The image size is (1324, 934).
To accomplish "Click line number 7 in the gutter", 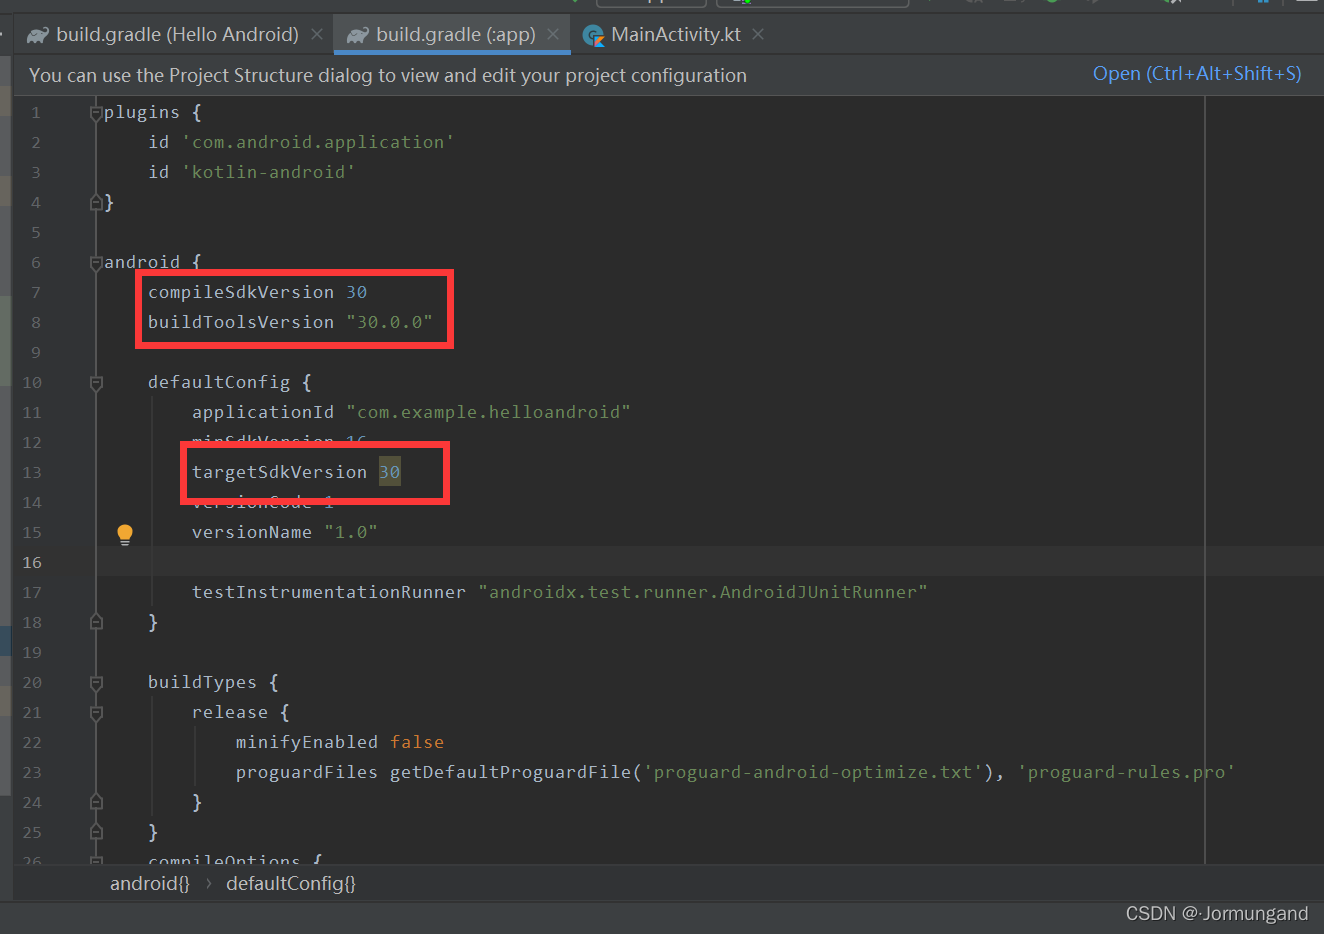I will [x=35, y=292].
